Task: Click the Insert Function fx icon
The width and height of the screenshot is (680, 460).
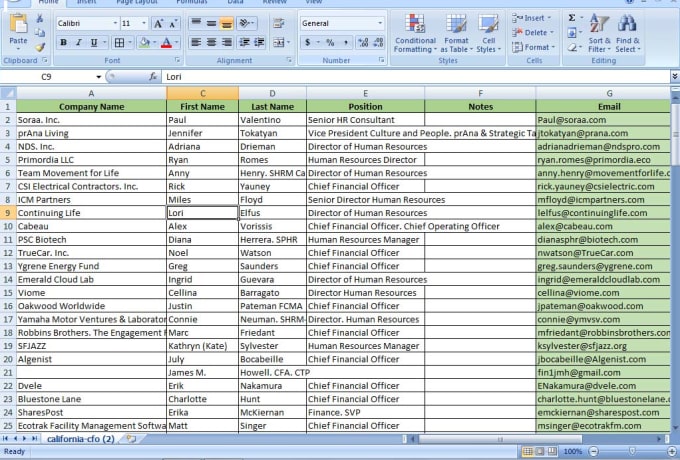Action: click(153, 77)
